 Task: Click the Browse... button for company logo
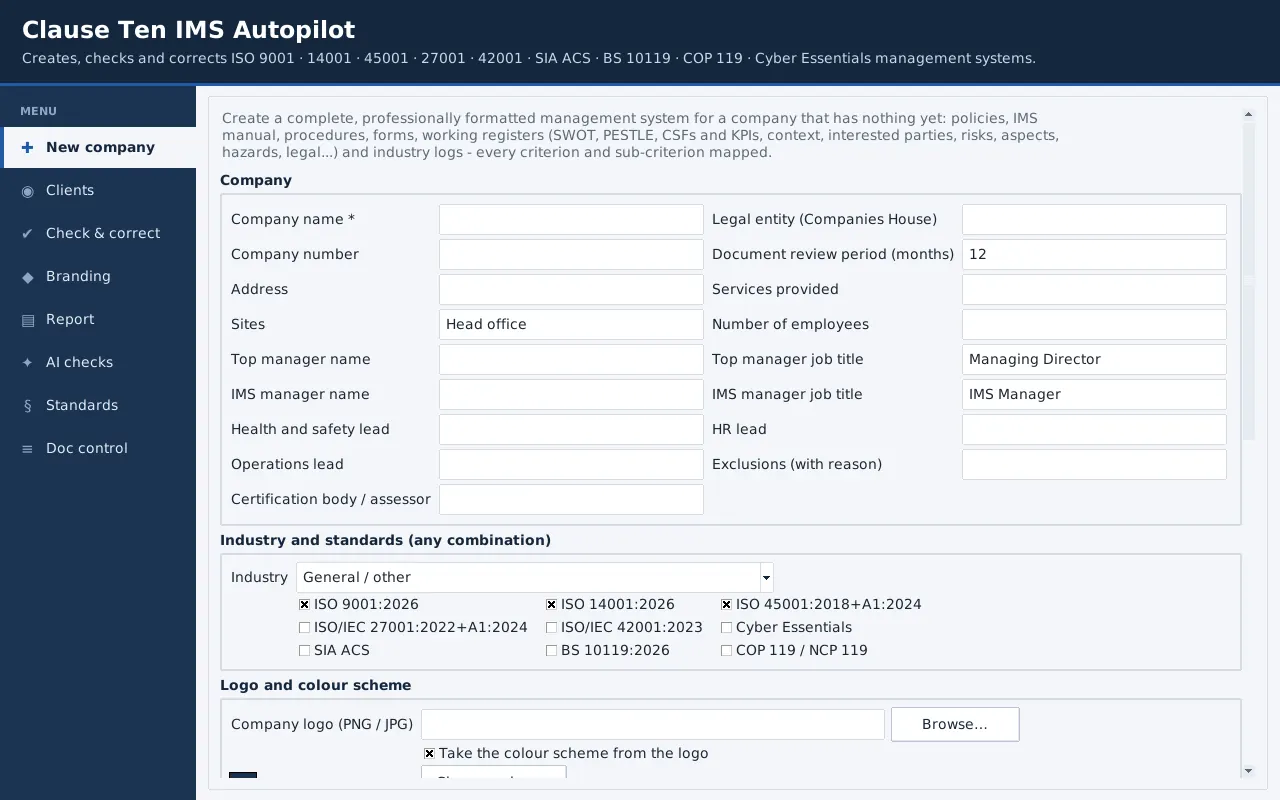[955, 725]
